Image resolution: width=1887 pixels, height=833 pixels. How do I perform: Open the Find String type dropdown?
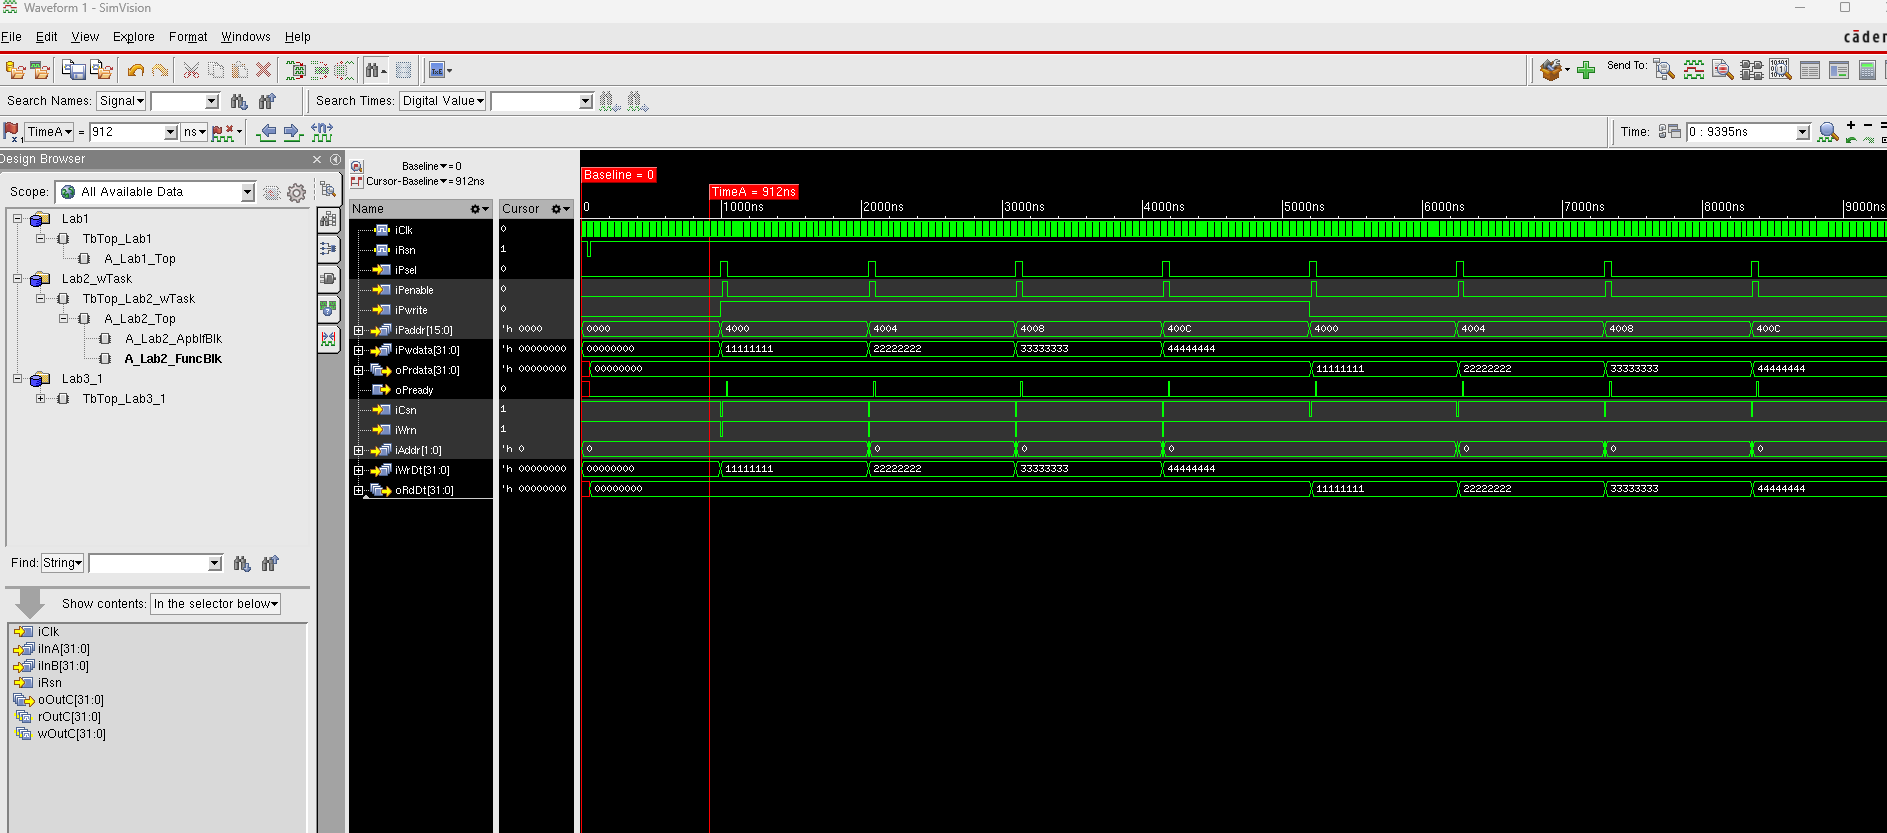62,563
